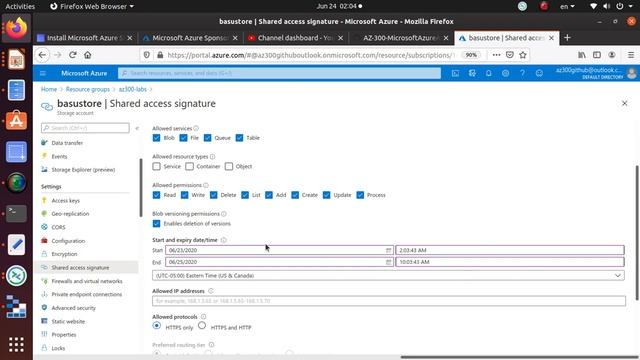
Task: Open directory and subscription filter icon
Action: [472, 73]
